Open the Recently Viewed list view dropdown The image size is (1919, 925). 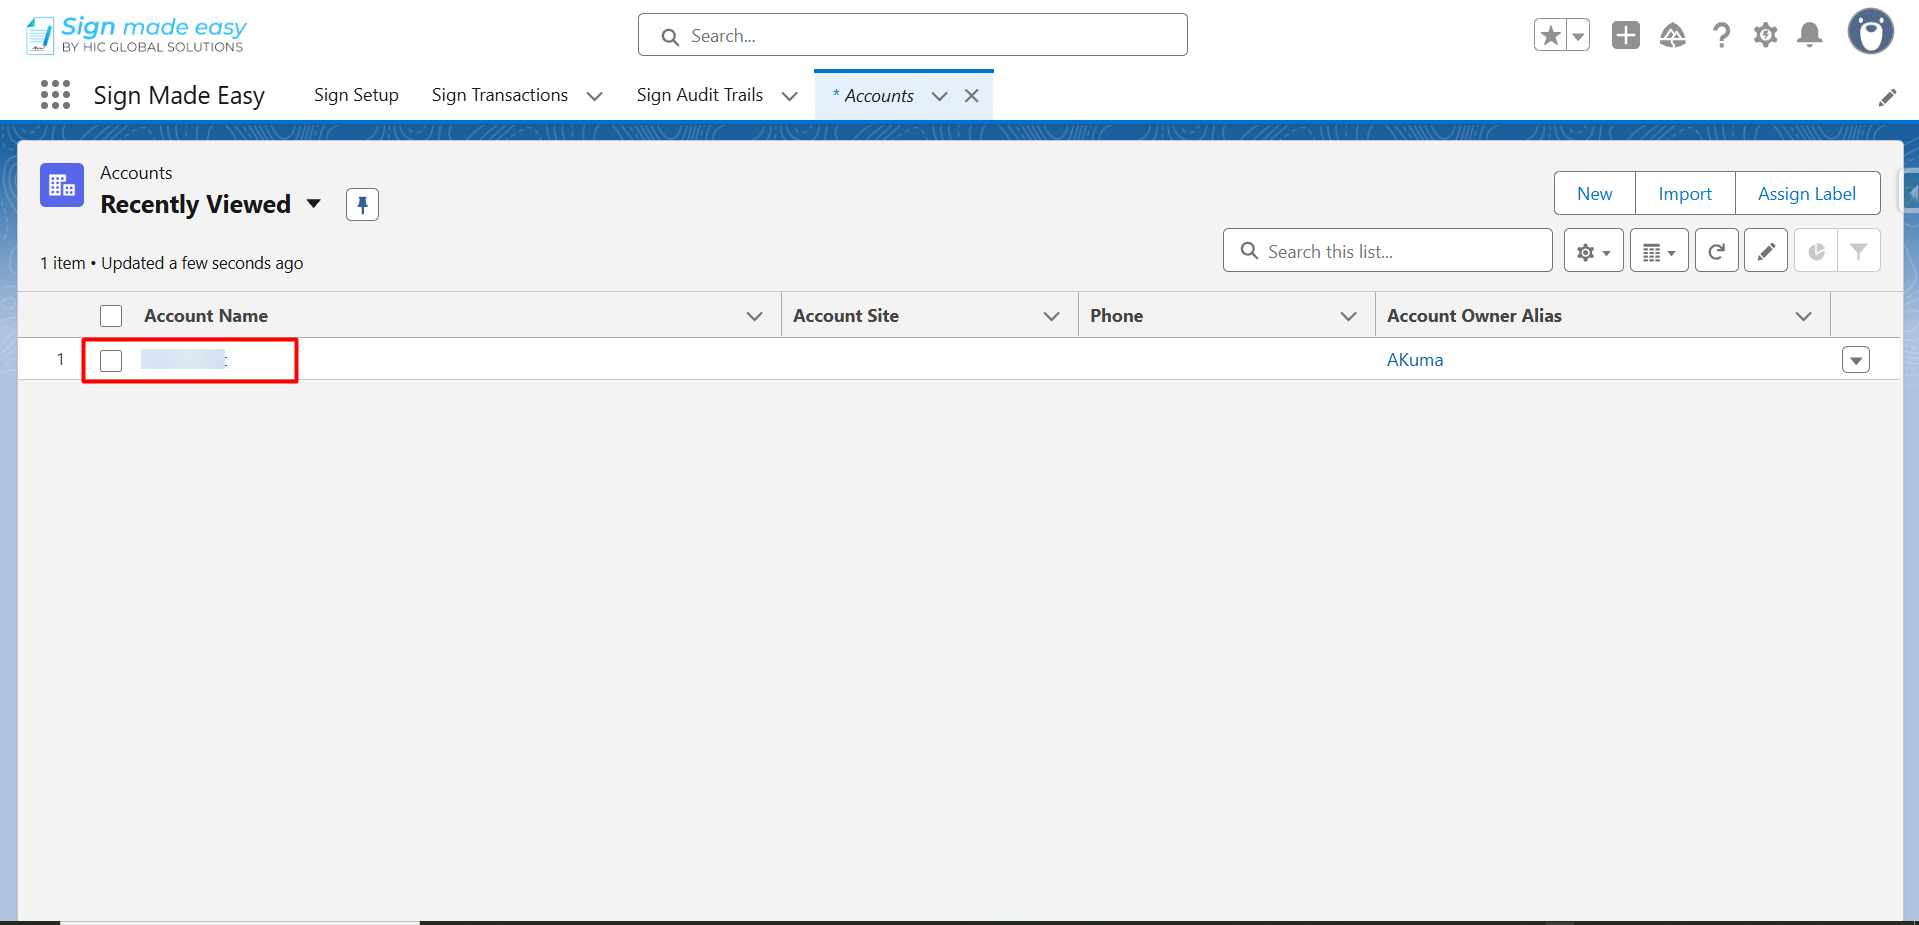[x=313, y=204]
